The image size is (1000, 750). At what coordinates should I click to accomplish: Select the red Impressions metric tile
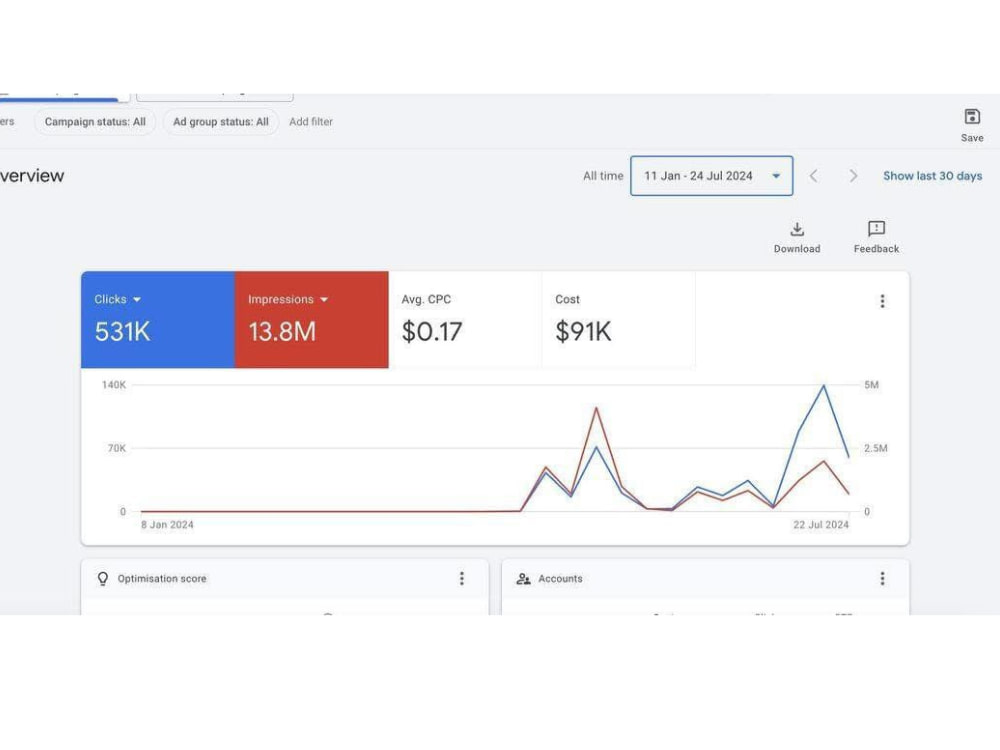(312, 320)
